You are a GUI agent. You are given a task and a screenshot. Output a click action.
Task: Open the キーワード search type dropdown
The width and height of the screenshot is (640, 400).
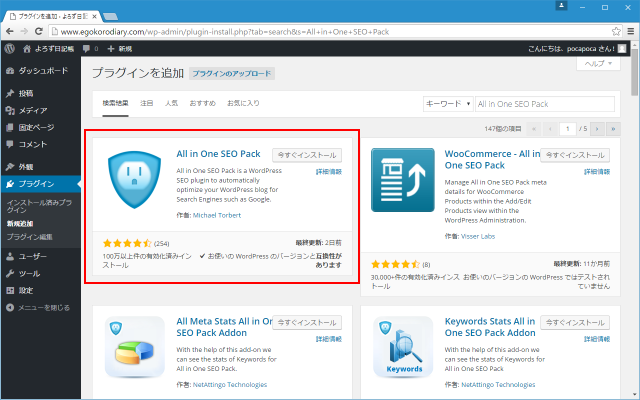click(448, 103)
